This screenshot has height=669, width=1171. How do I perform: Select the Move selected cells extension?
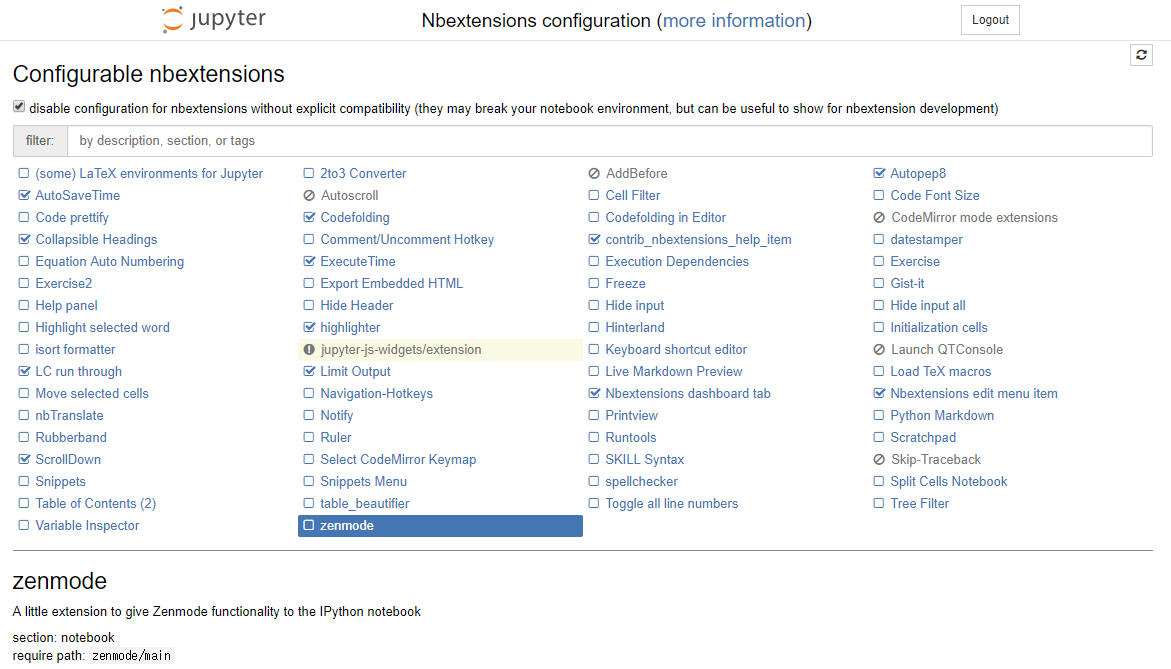92,393
